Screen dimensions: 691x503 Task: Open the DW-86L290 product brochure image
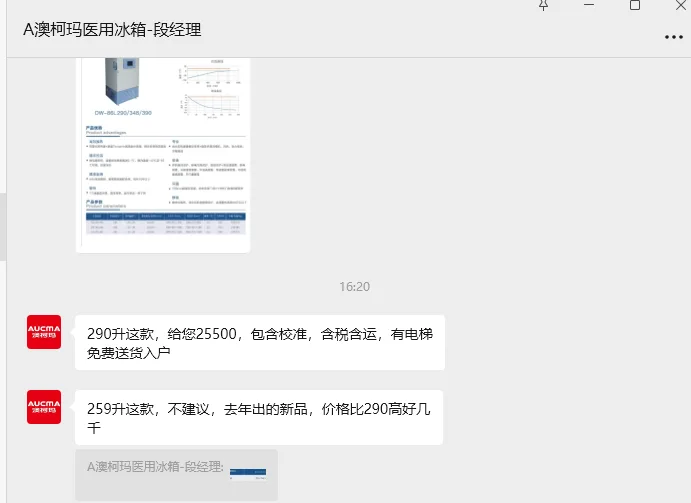click(163, 155)
